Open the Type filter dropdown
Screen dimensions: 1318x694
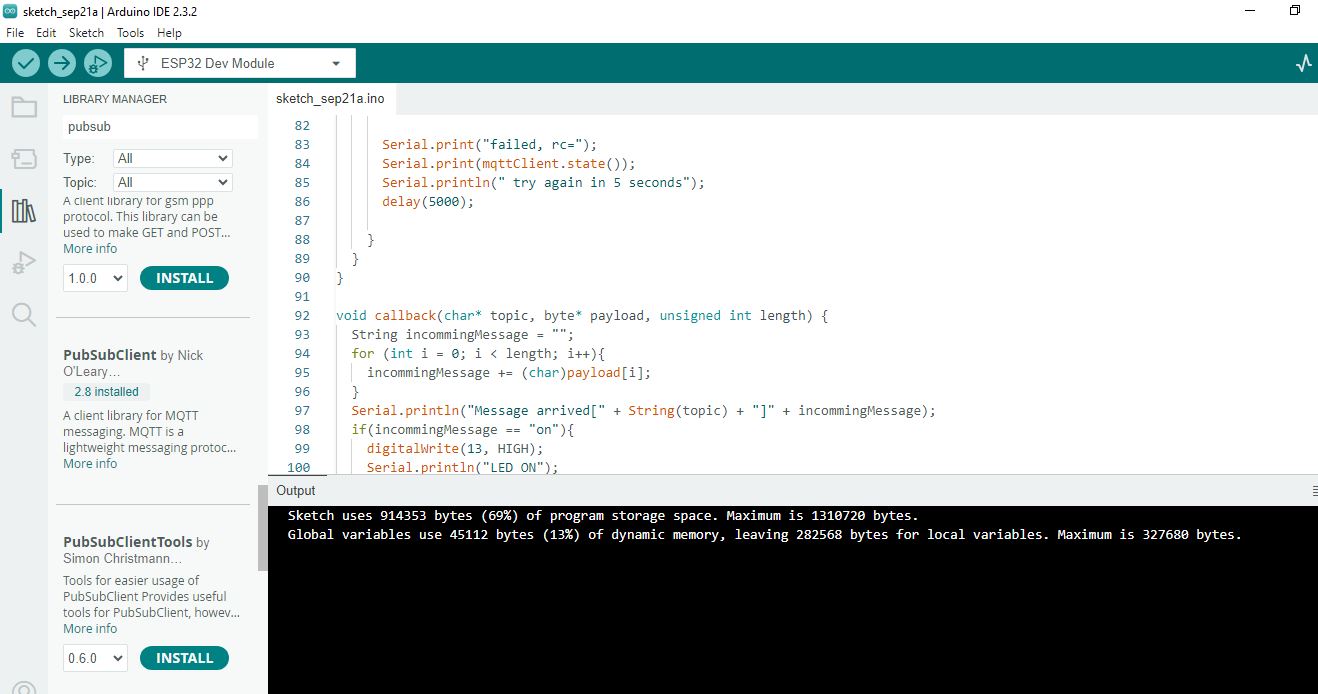(173, 158)
